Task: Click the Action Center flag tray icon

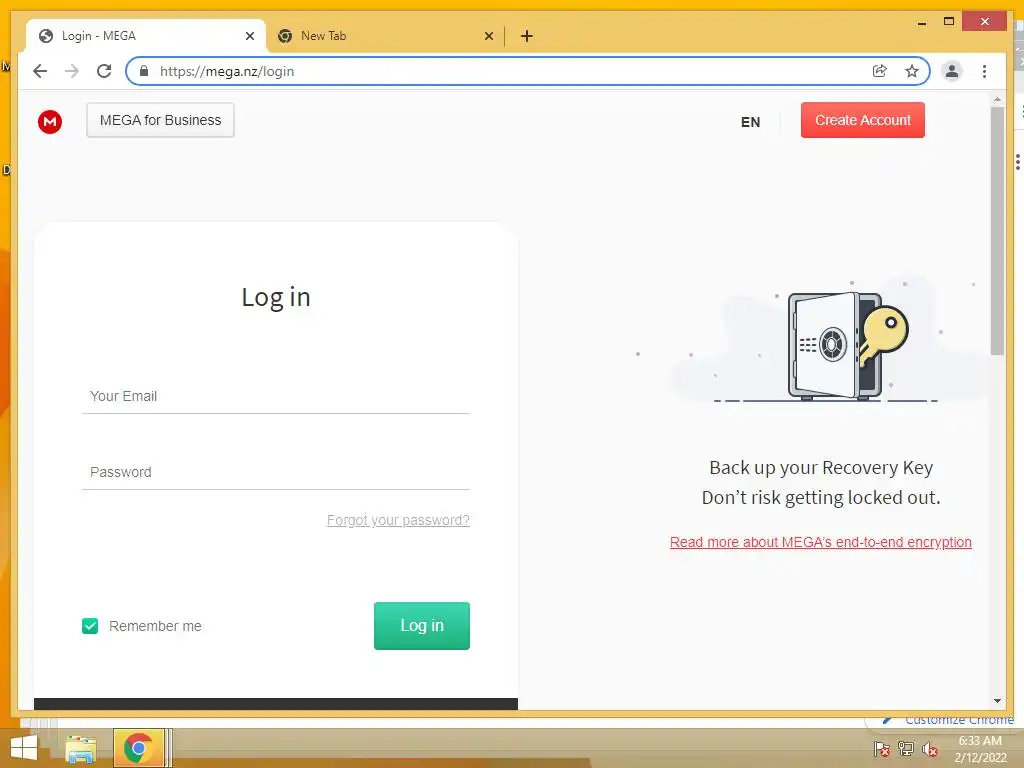Action: coord(881,749)
